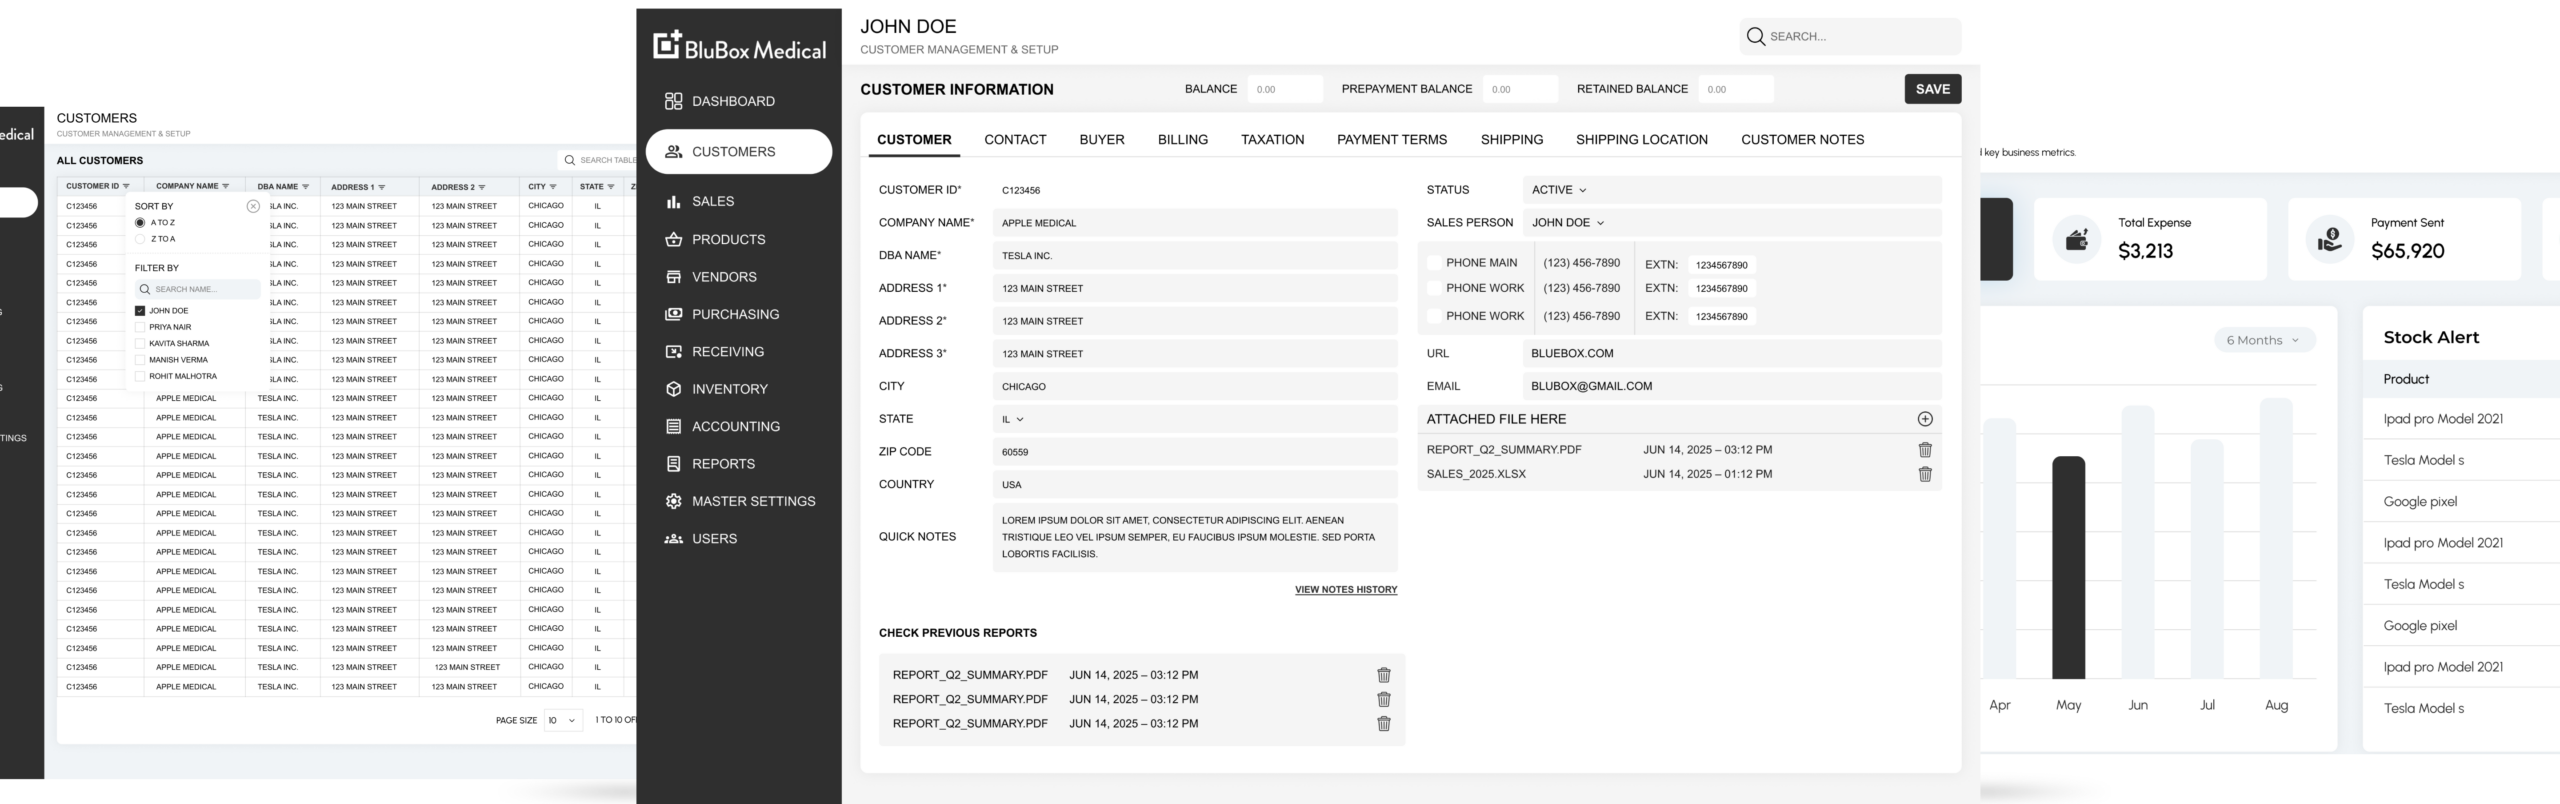Image resolution: width=2560 pixels, height=804 pixels.
Task: Expand the Sales Person dropdown
Action: click(1567, 223)
